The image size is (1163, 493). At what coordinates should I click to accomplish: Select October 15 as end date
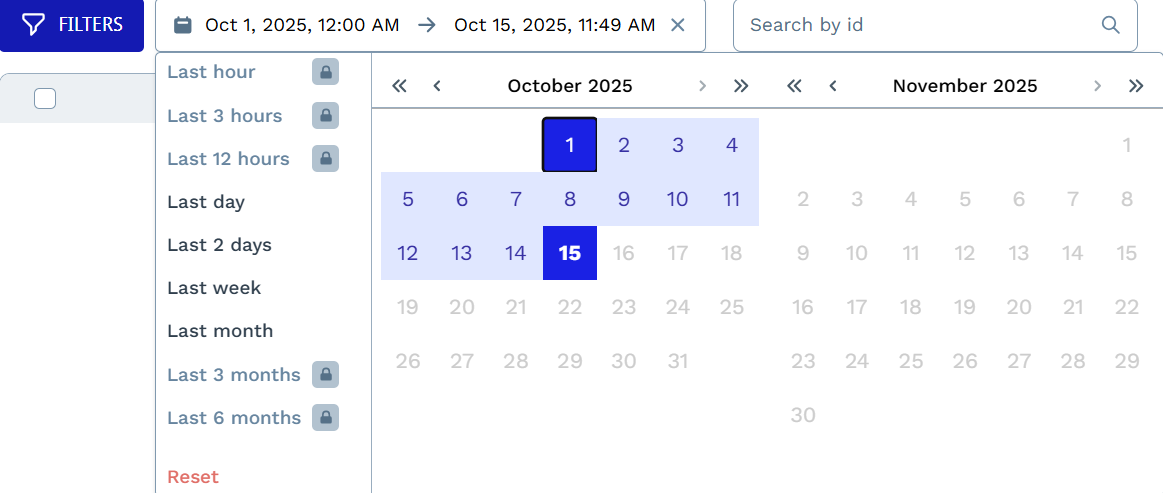(x=570, y=253)
